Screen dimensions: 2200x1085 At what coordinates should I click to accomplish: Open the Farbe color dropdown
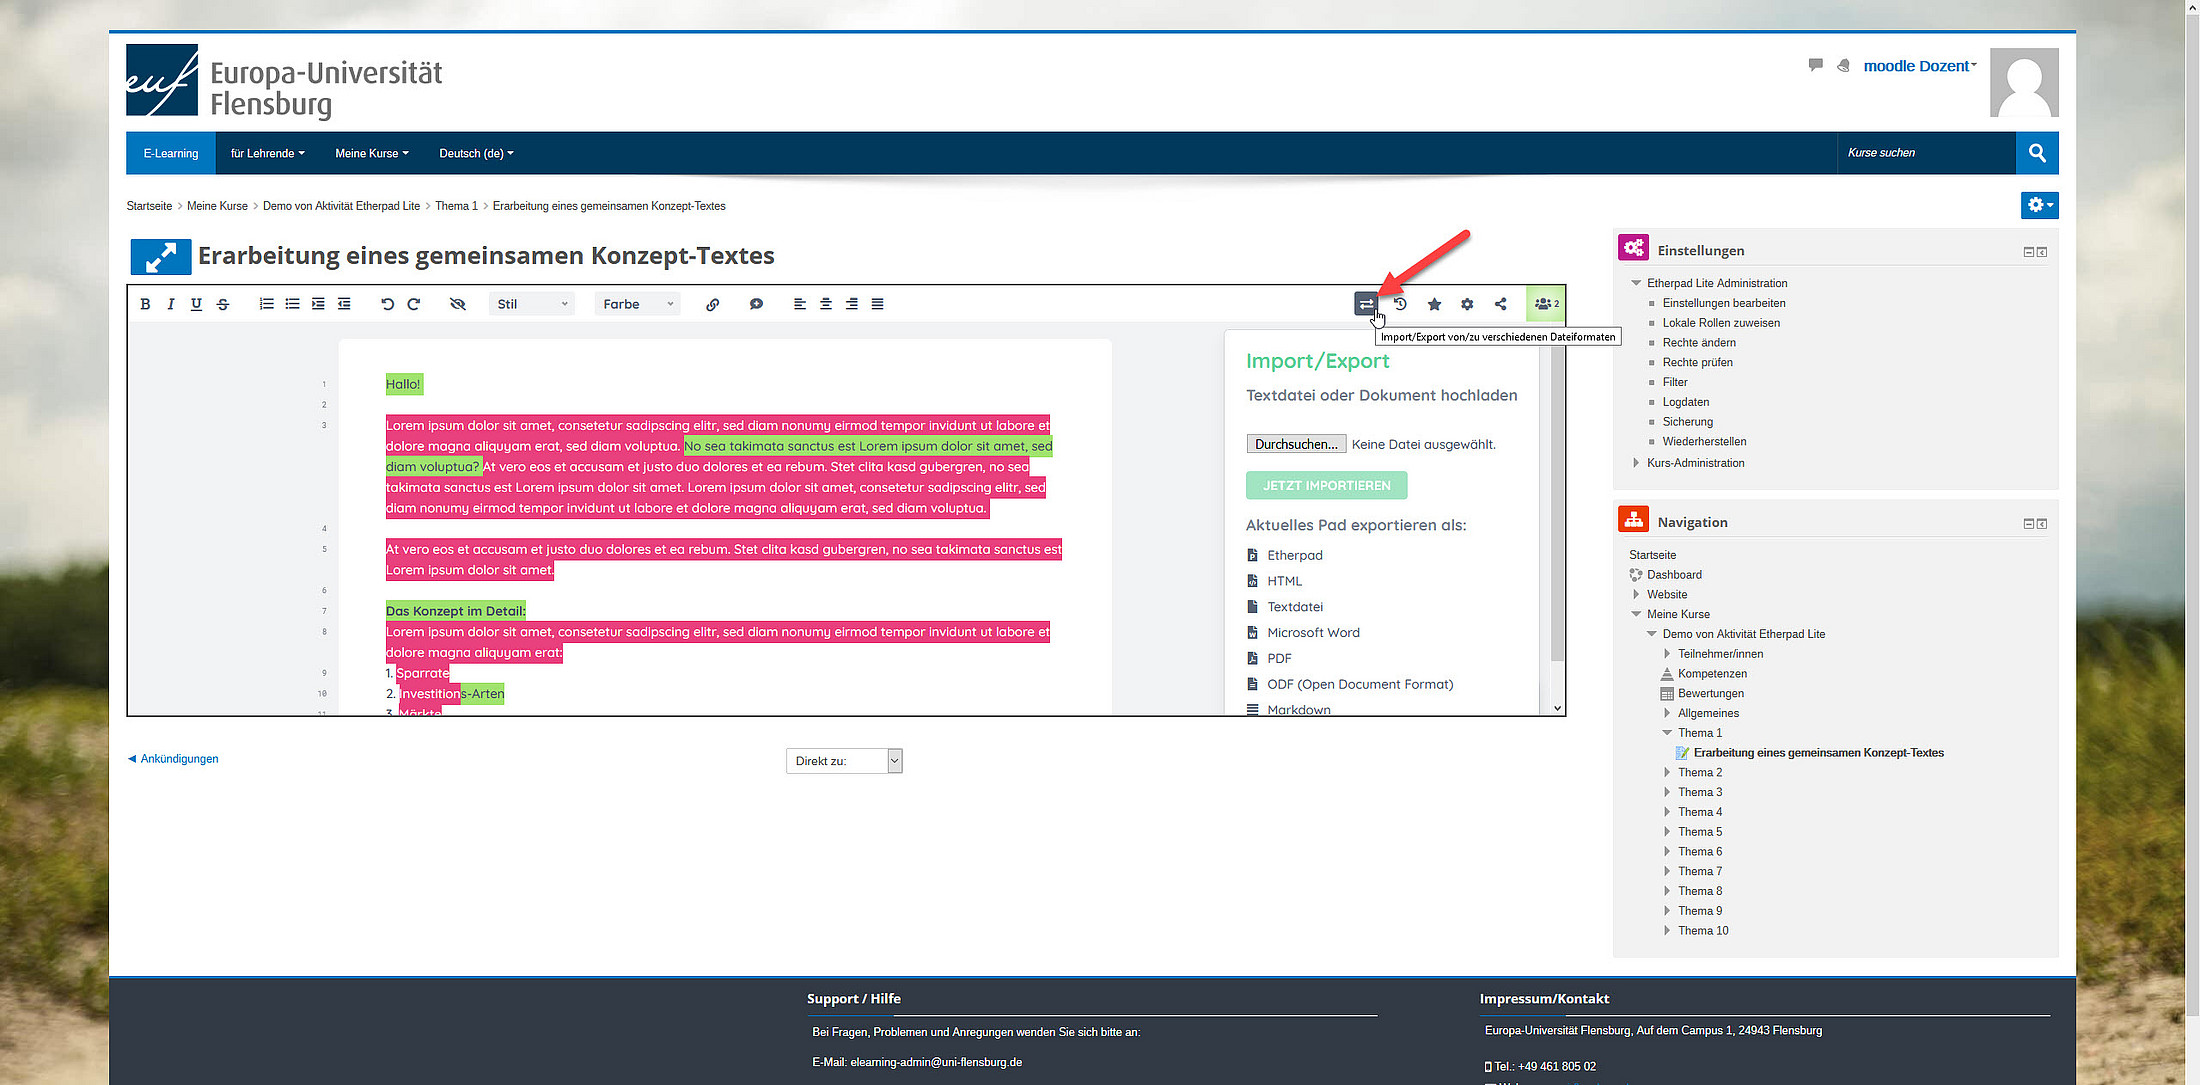coord(637,304)
